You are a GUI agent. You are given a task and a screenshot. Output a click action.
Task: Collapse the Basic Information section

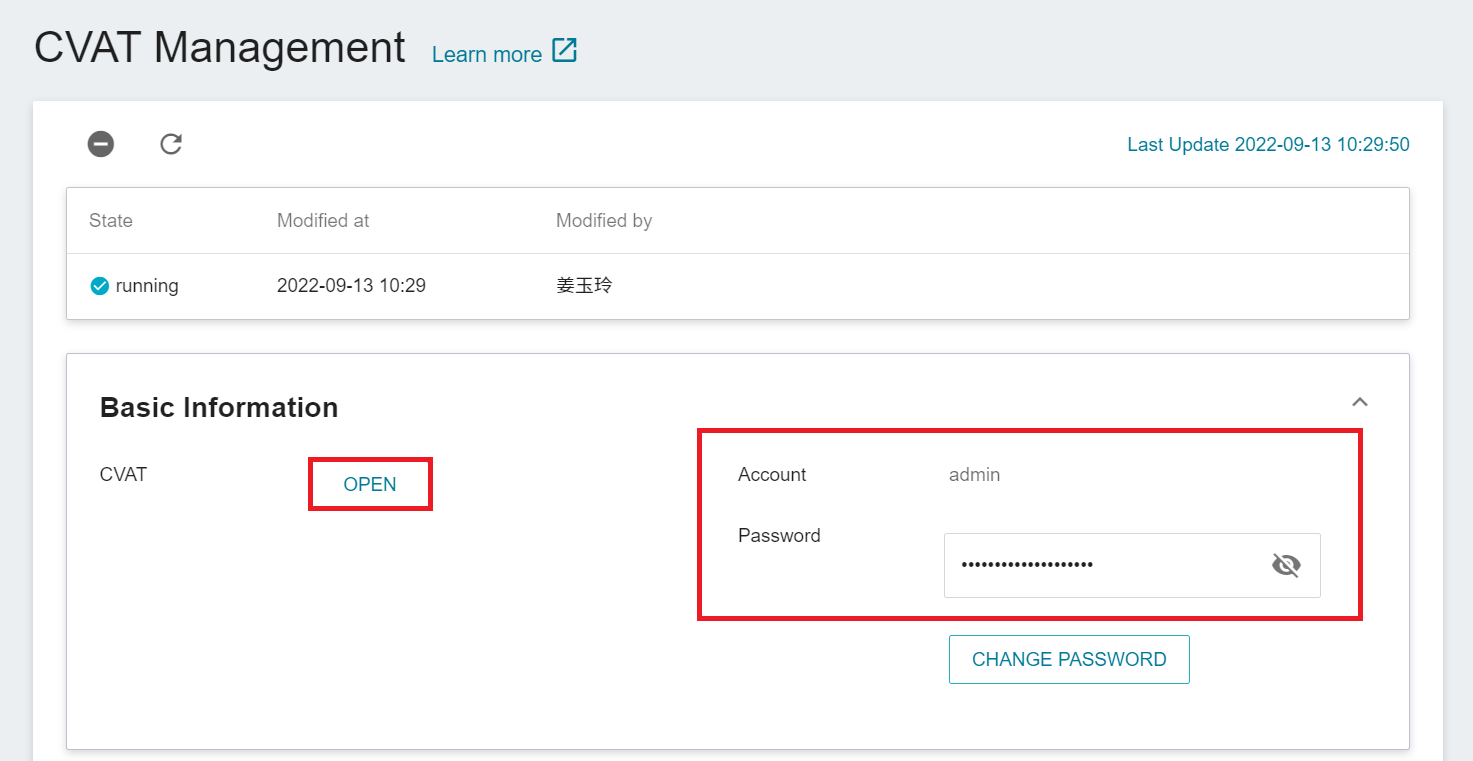[1359, 402]
